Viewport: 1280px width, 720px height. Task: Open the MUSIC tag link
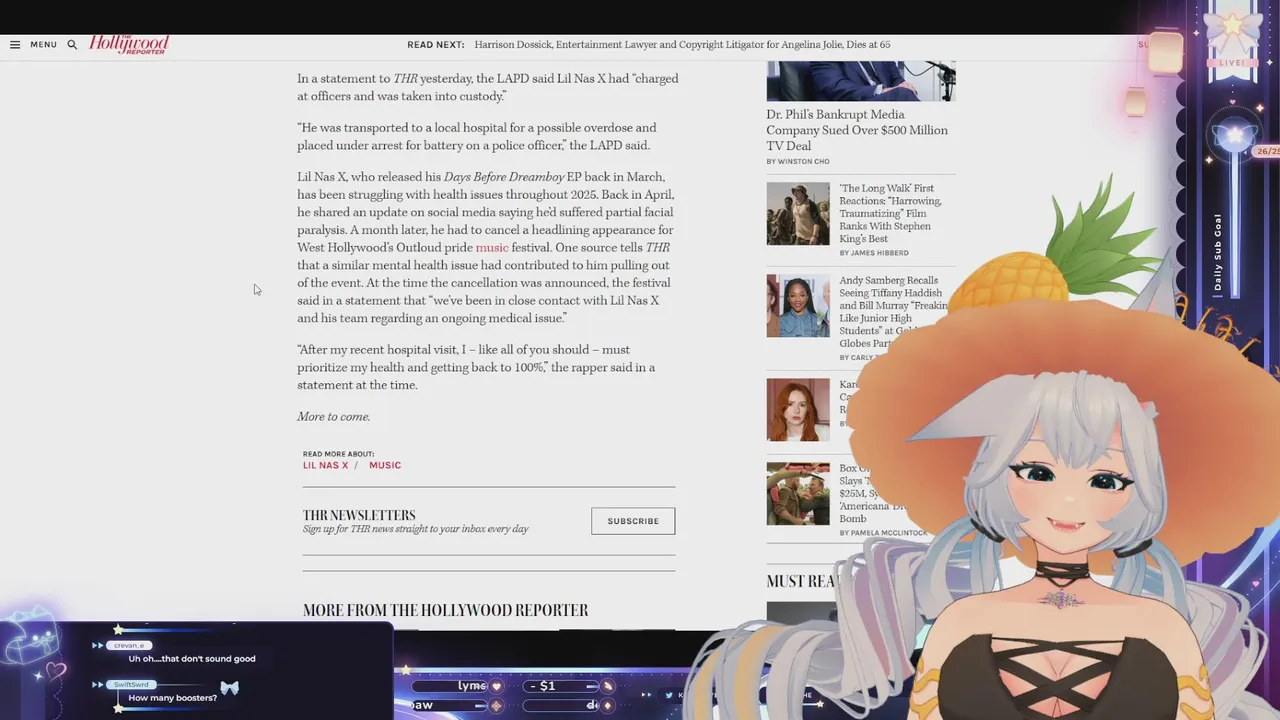[385, 465]
